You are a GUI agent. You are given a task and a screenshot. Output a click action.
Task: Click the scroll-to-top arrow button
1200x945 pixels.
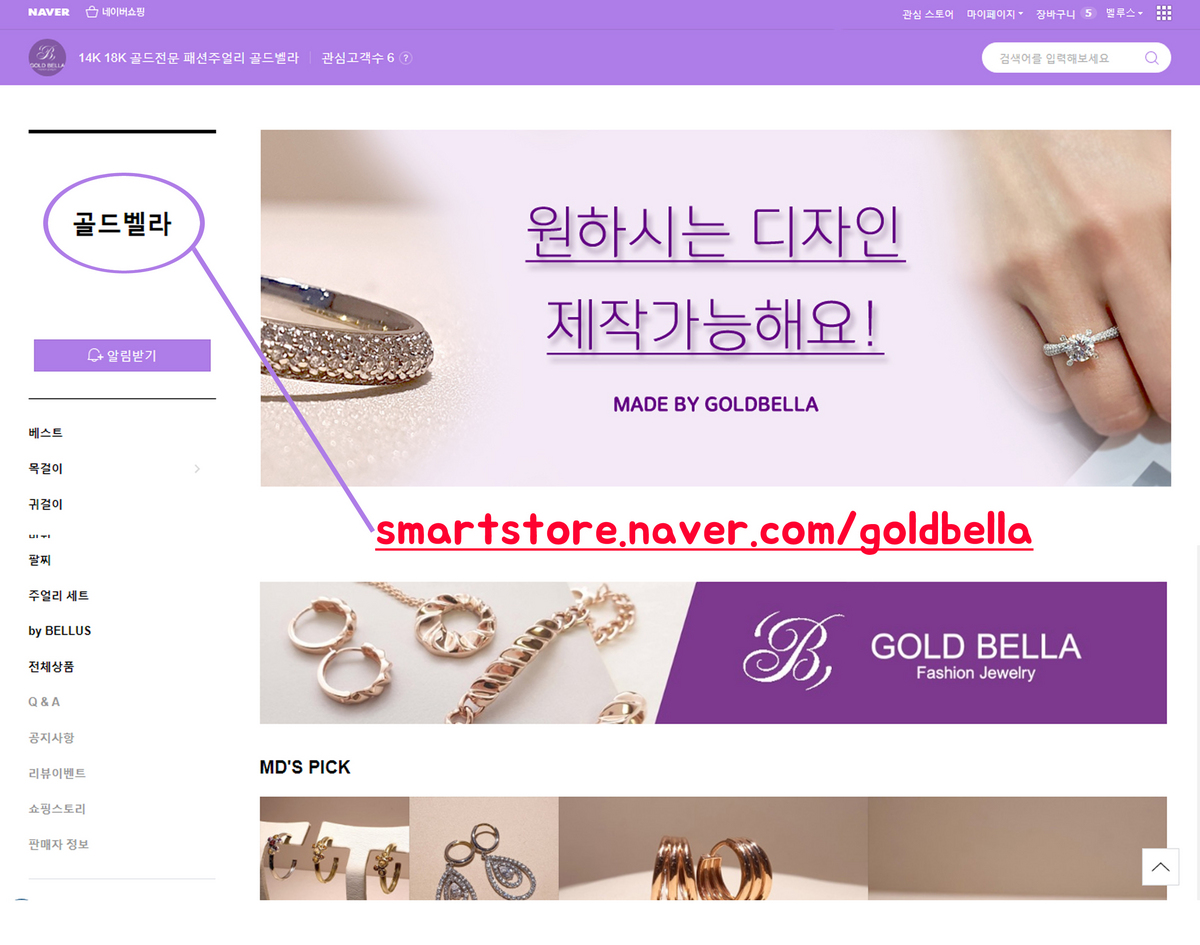pos(1160,867)
